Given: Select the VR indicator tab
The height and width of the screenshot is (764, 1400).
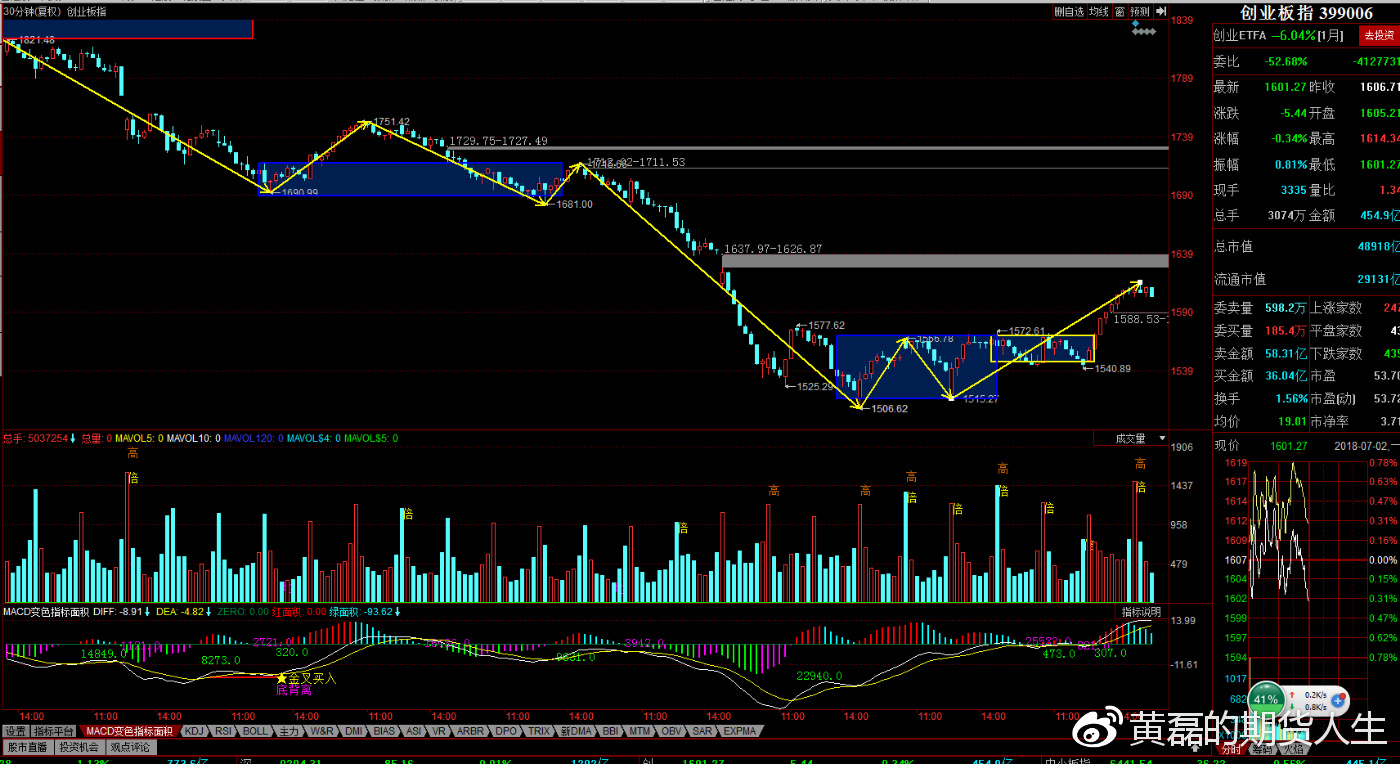Looking at the screenshot, I should (x=439, y=731).
